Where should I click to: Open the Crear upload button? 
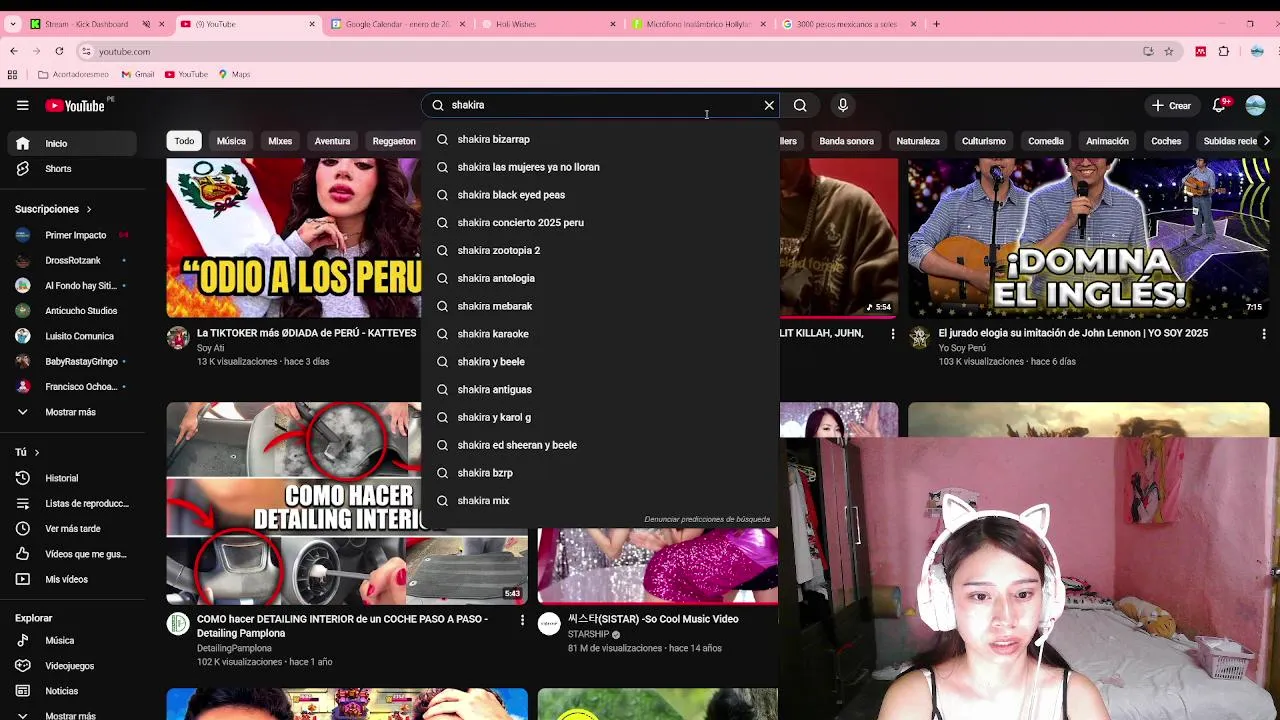point(1171,105)
